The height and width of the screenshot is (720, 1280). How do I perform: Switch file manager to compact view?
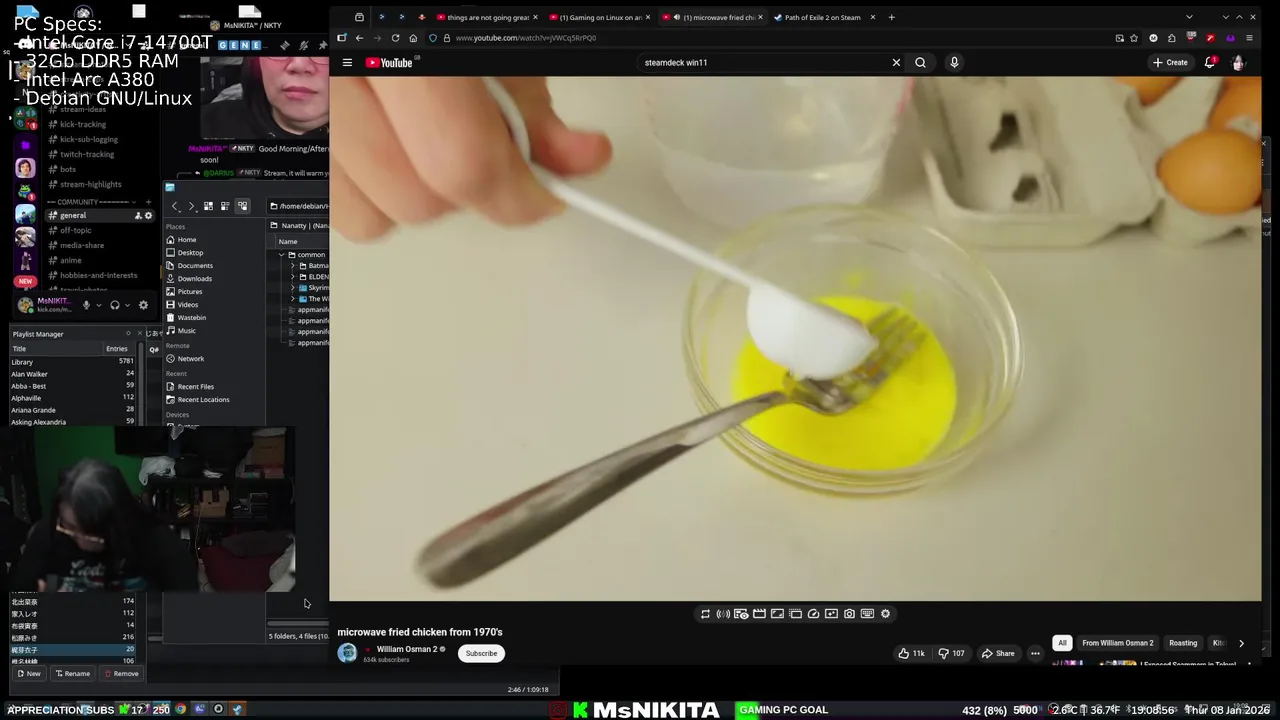point(225,206)
